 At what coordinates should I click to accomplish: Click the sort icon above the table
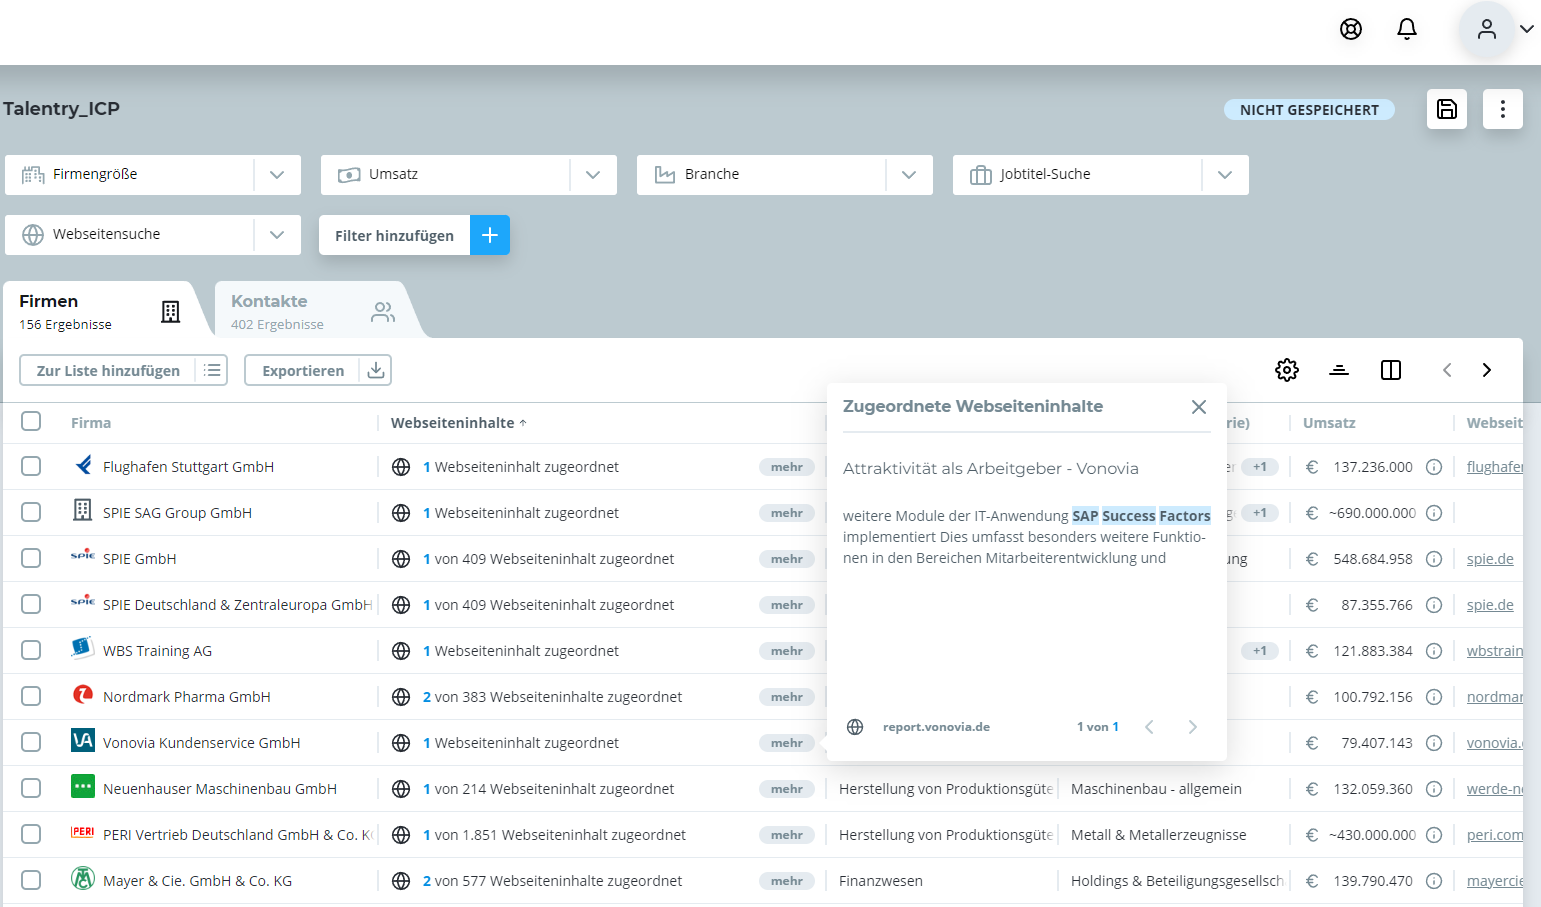click(x=1339, y=370)
